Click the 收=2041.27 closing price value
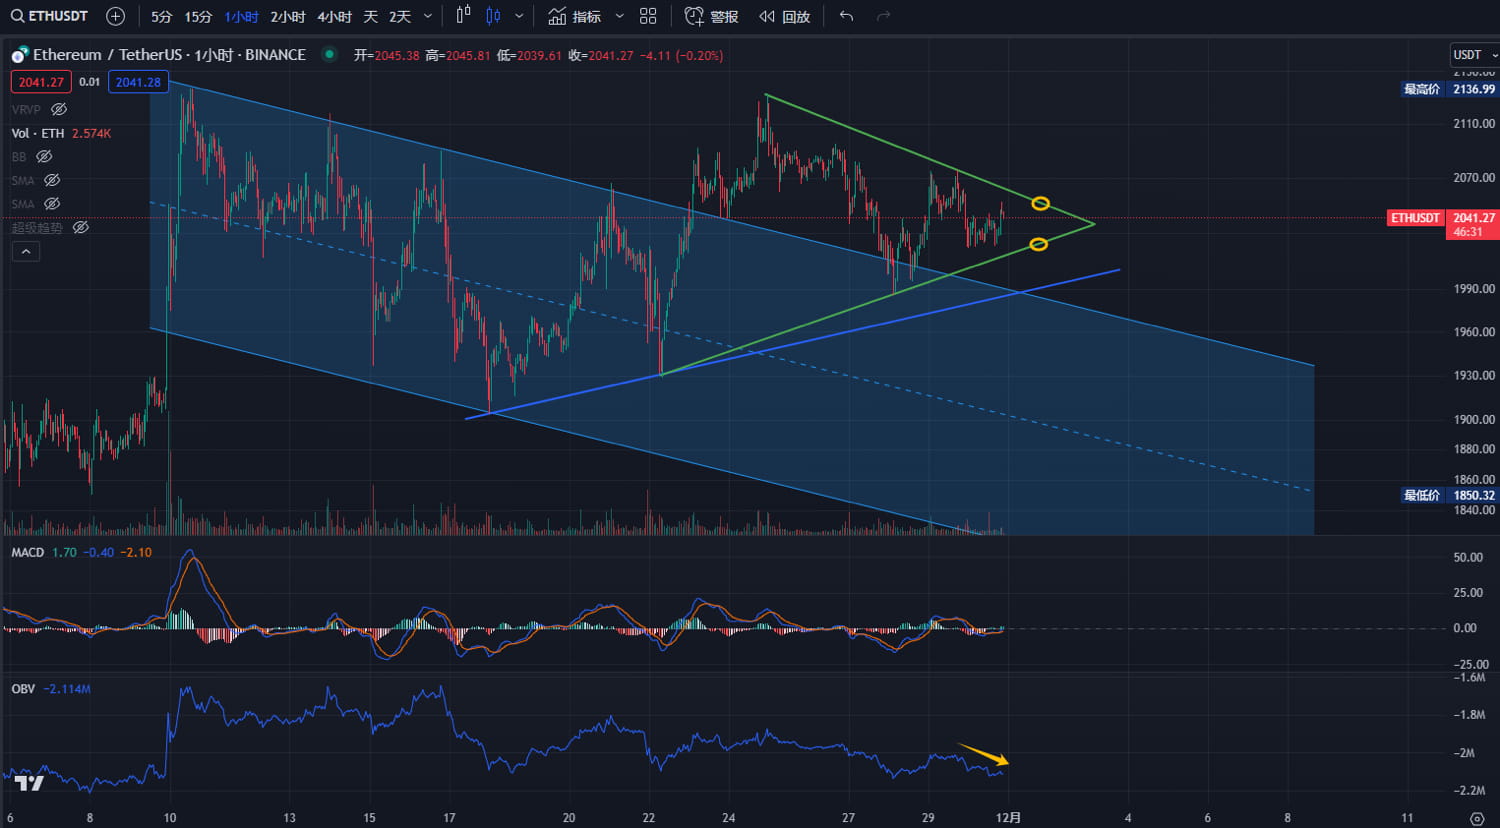This screenshot has width=1500, height=828. coord(601,55)
